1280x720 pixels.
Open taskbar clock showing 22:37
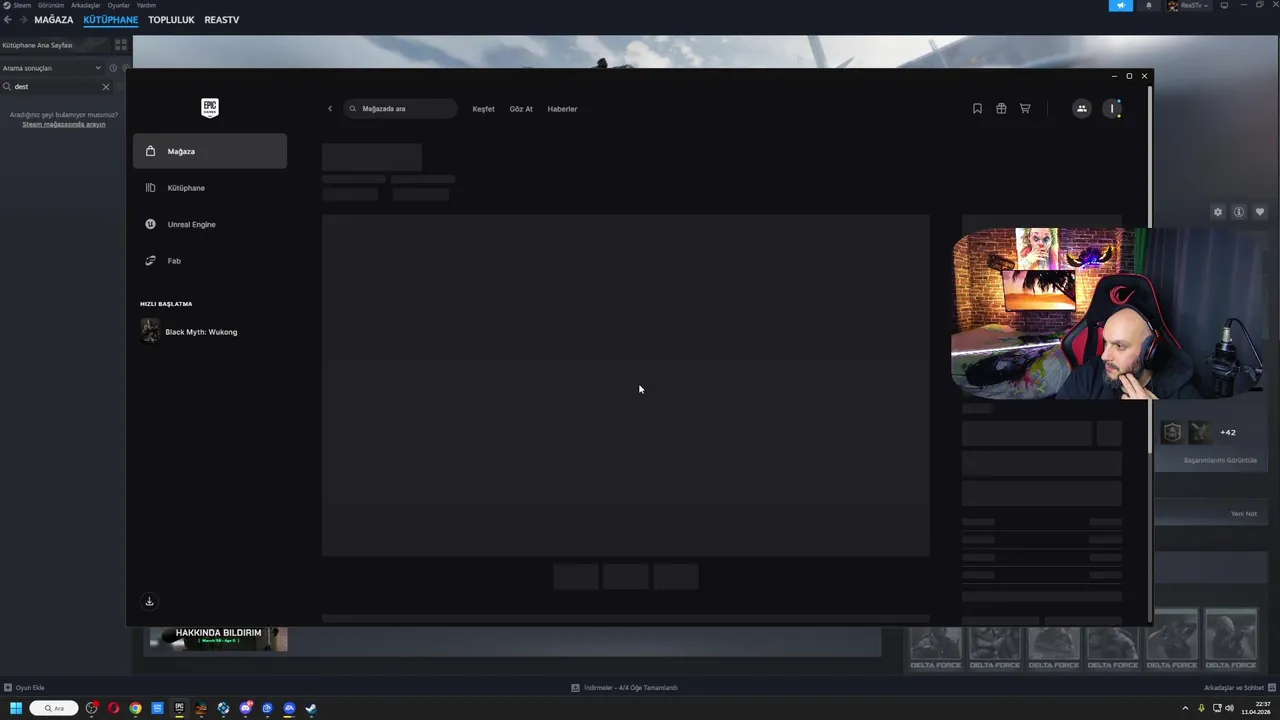pos(1256,708)
